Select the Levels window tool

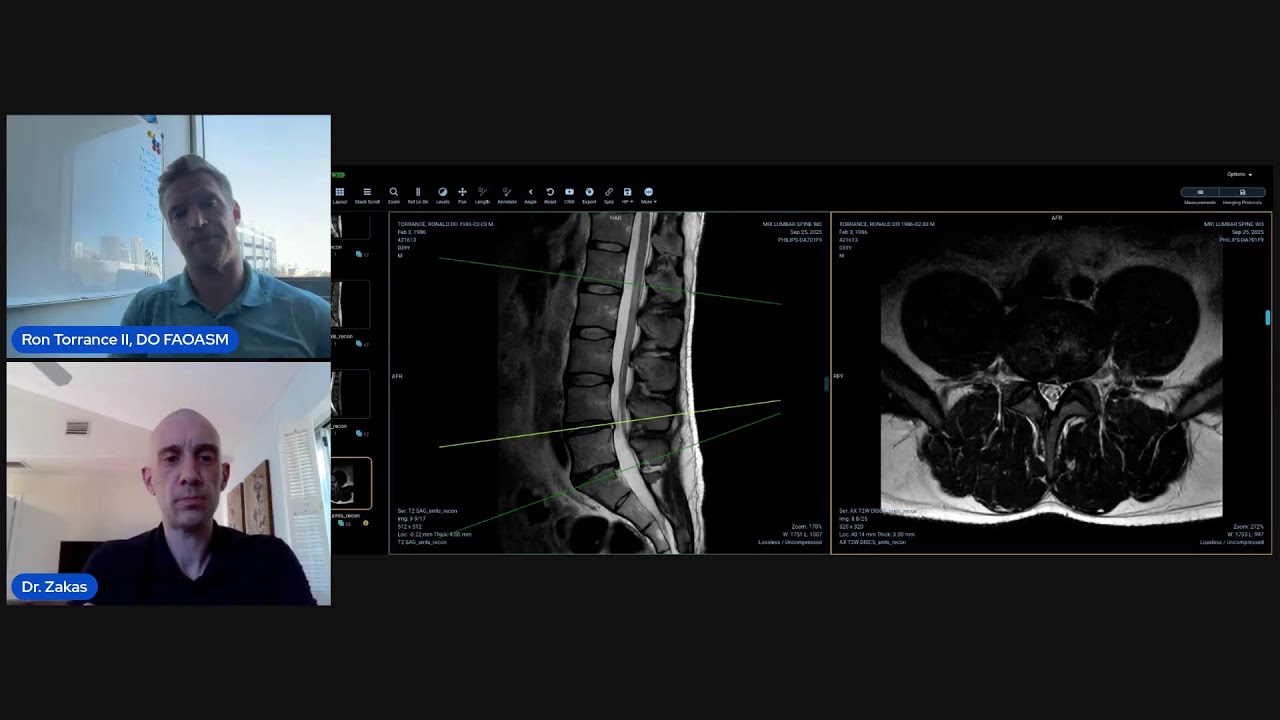443,194
